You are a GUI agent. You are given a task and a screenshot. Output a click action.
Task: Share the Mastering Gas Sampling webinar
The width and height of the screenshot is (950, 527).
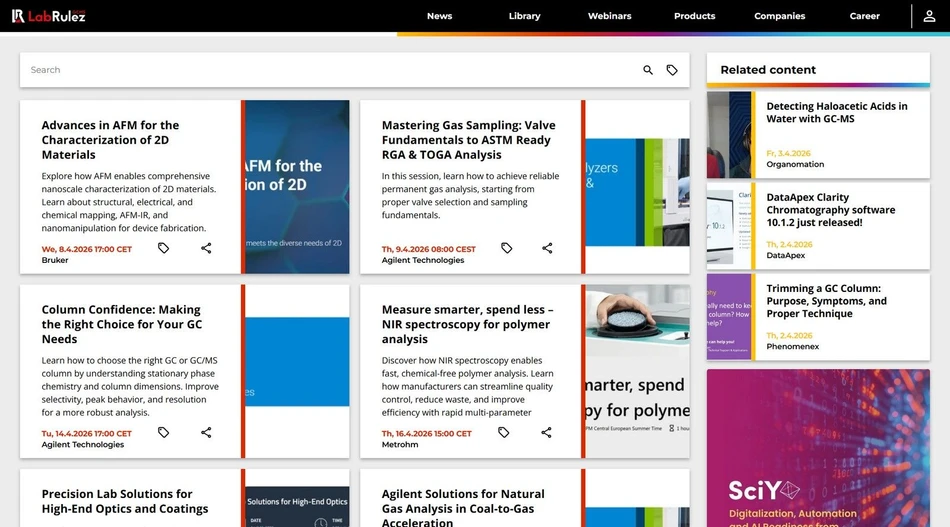point(547,248)
